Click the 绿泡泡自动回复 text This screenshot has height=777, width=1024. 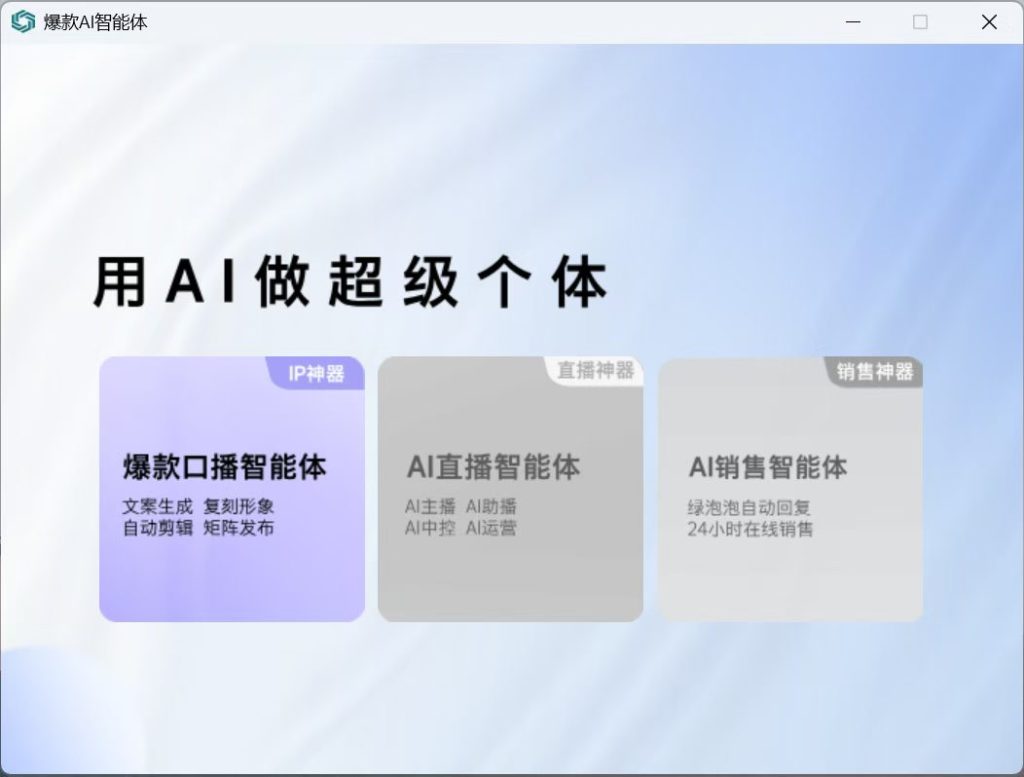749,507
